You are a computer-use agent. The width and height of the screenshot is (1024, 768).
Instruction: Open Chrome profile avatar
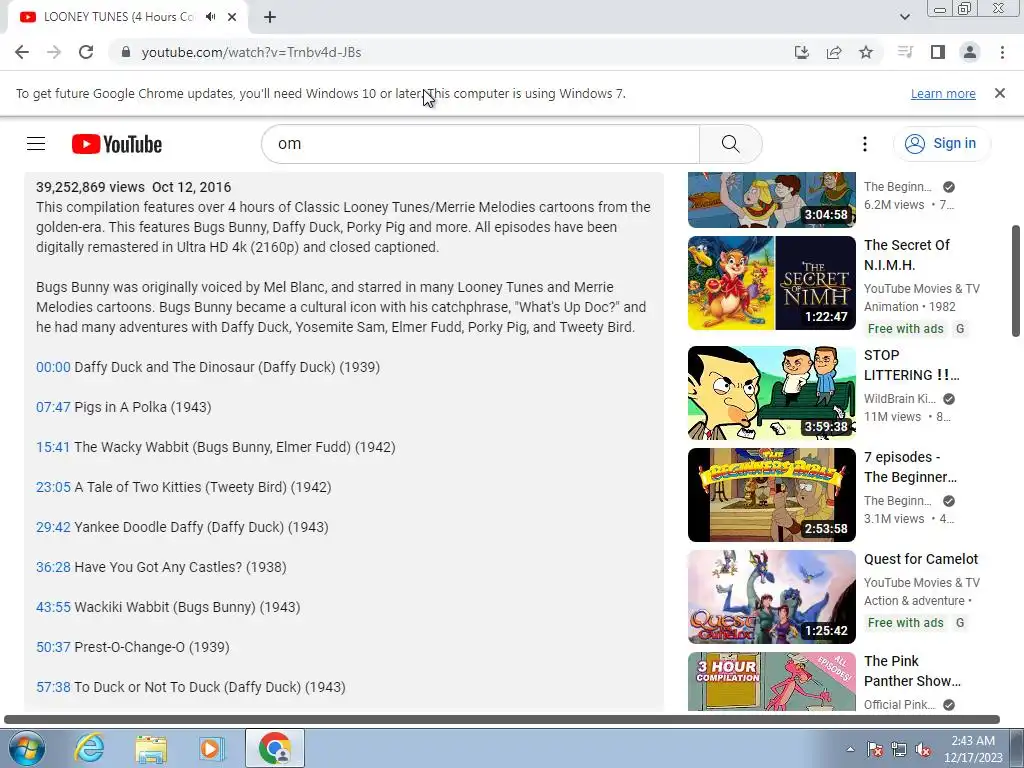point(970,52)
